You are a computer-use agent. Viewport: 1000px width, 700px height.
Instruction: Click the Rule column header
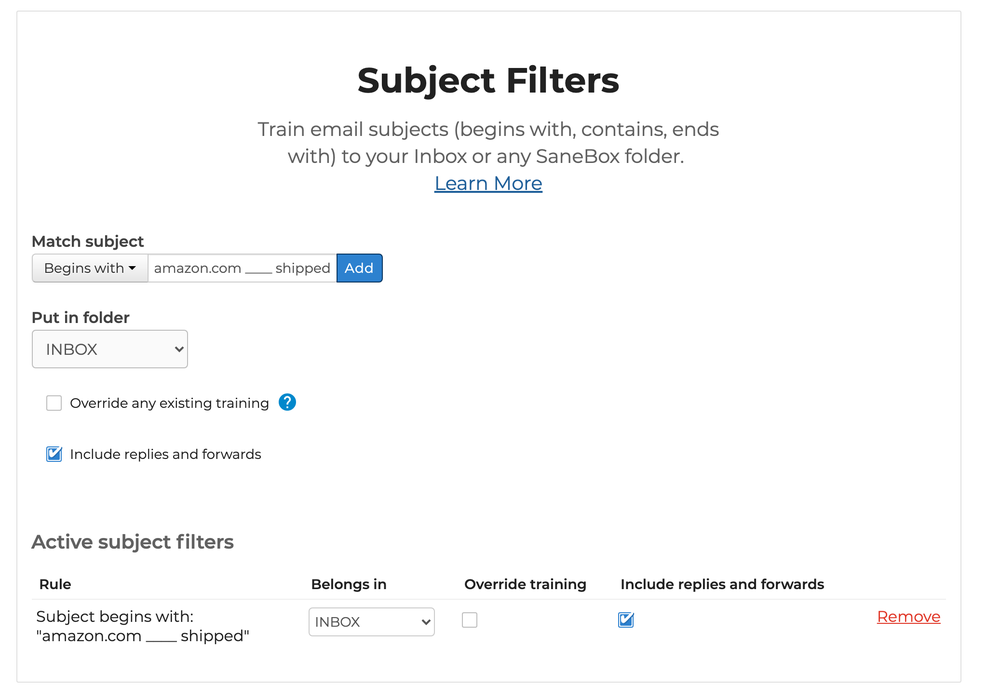coord(55,584)
